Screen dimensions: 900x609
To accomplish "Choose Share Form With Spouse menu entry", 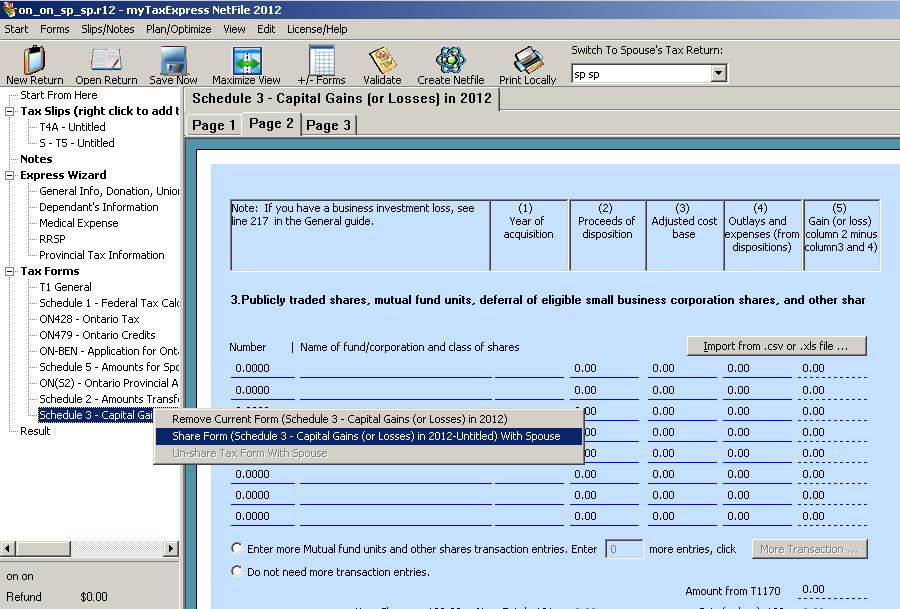I will click(x=368, y=436).
